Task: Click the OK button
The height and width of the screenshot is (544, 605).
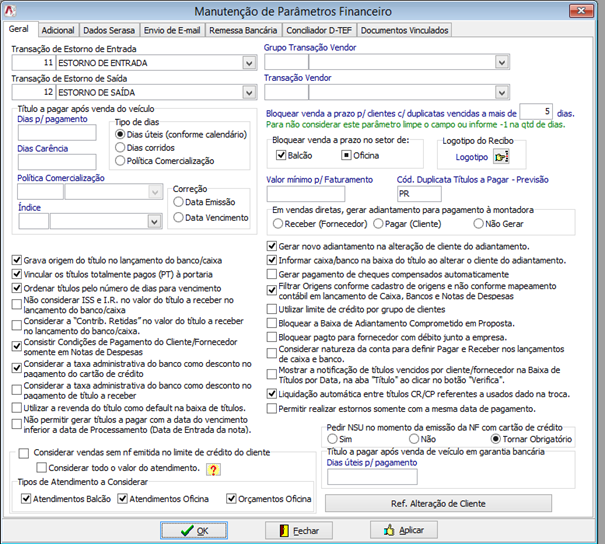Action: [x=194, y=530]
